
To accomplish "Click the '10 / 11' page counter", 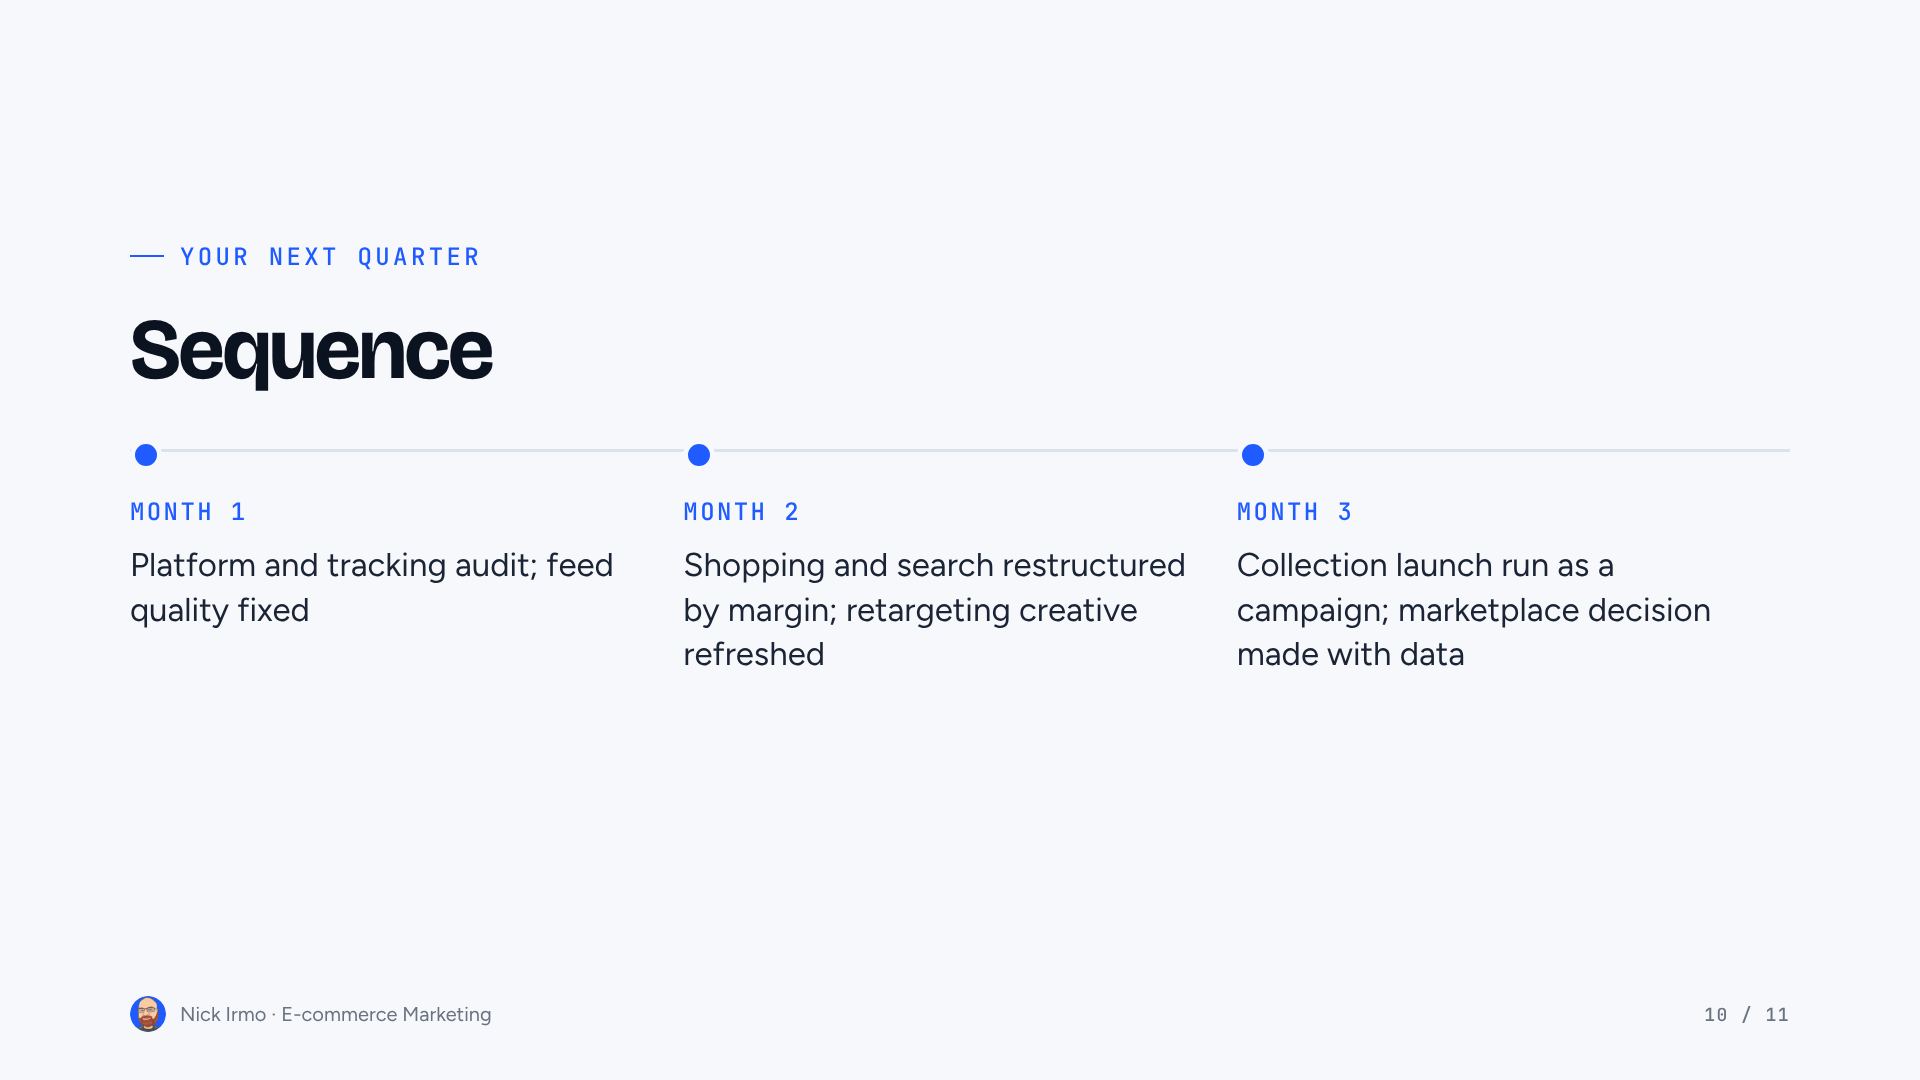I will 1746,1015.
